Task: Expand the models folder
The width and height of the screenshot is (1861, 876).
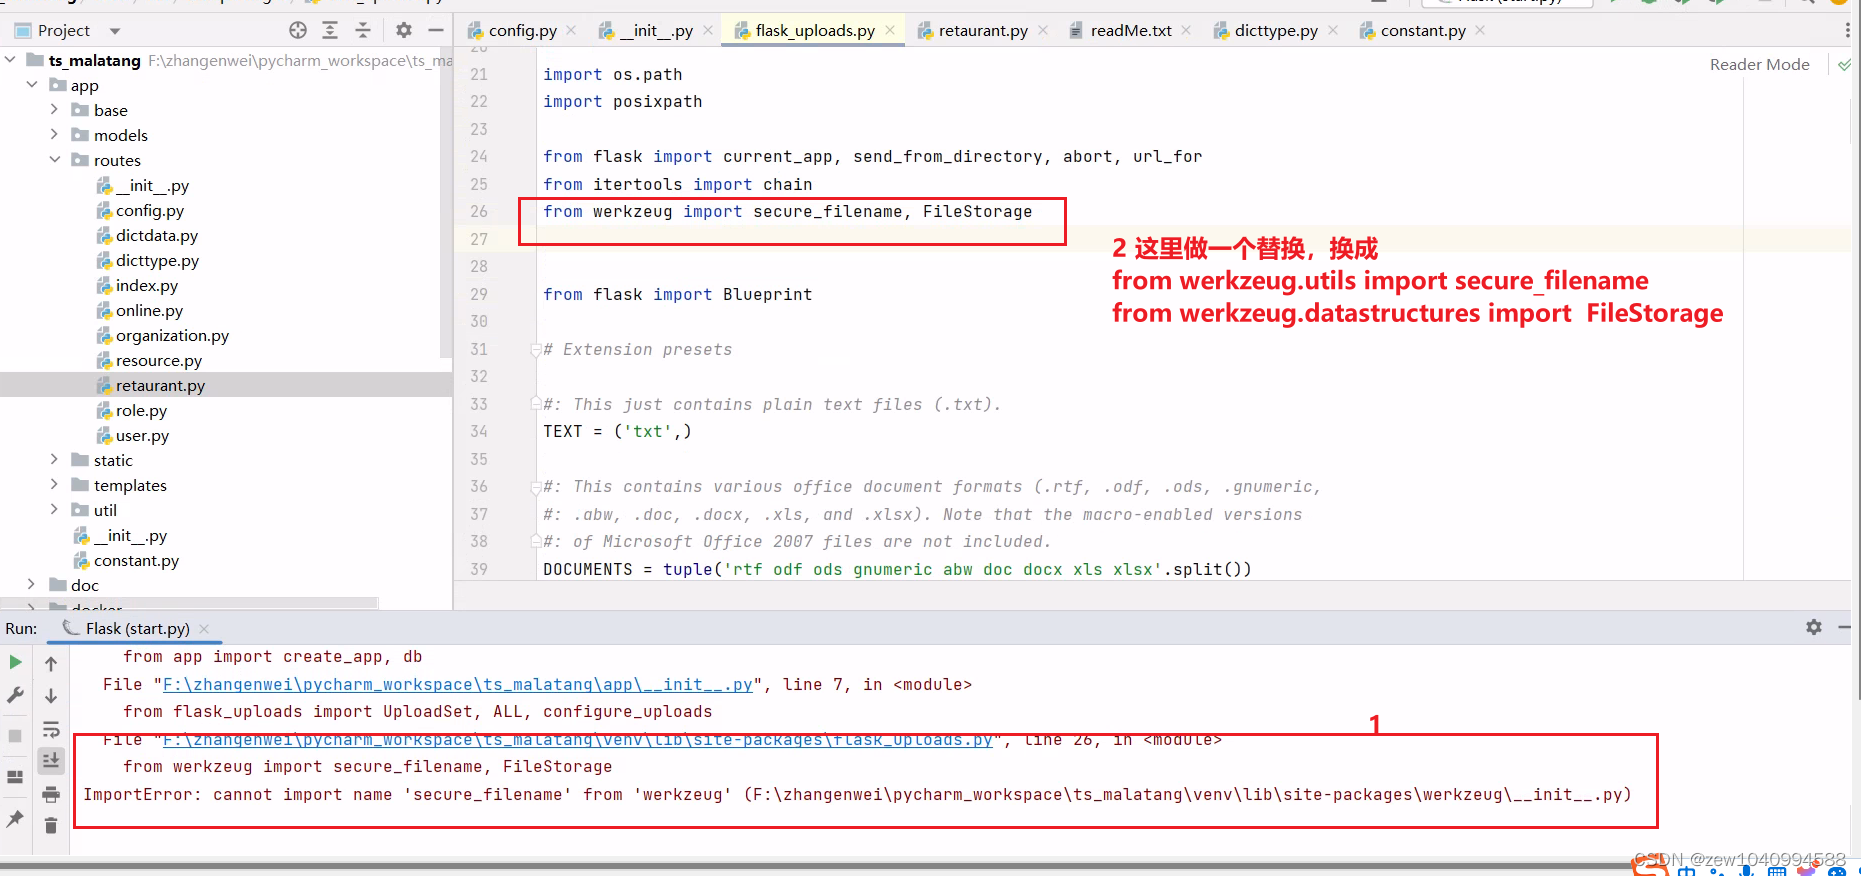Action: [55, 135]
